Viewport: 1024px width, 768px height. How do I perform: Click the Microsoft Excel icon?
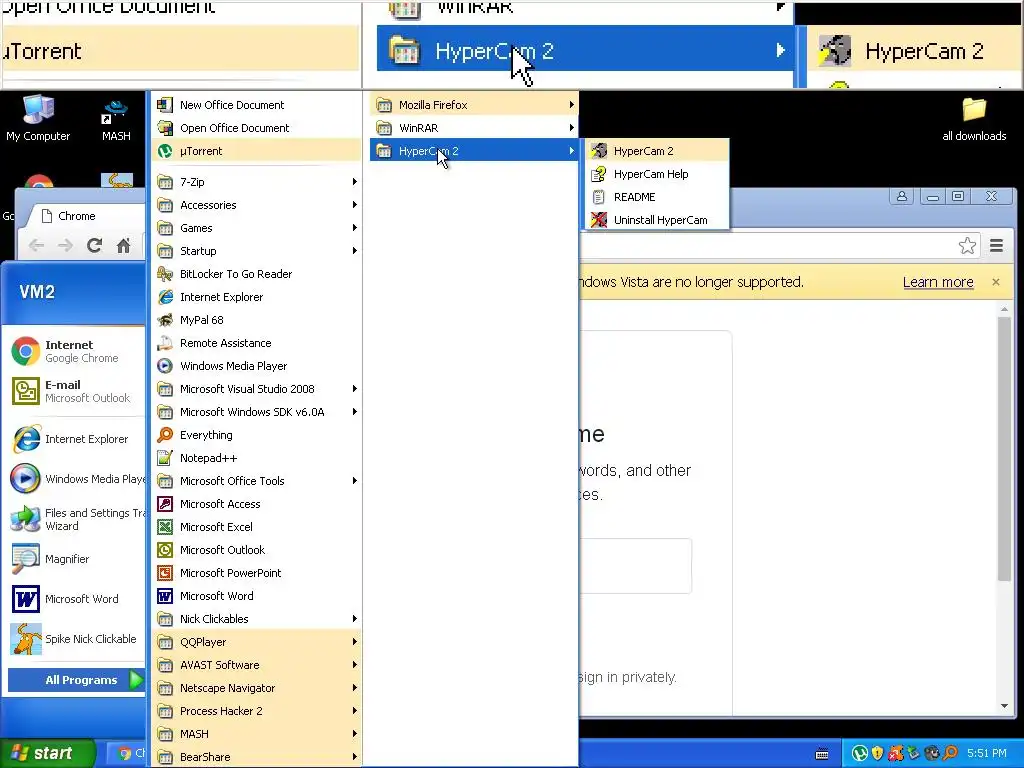pos(165,527)
